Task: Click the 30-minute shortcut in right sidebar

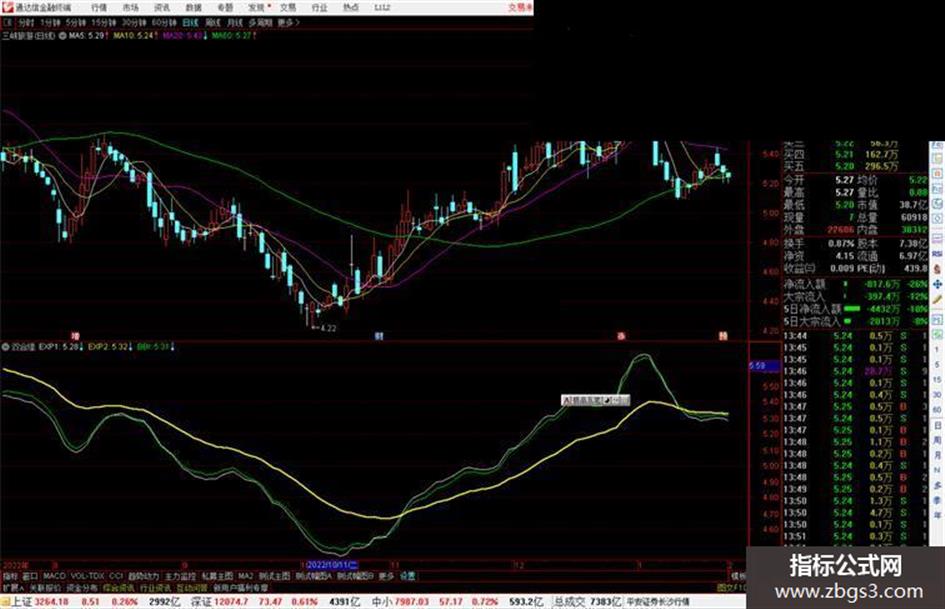Action: pos(938,395)
